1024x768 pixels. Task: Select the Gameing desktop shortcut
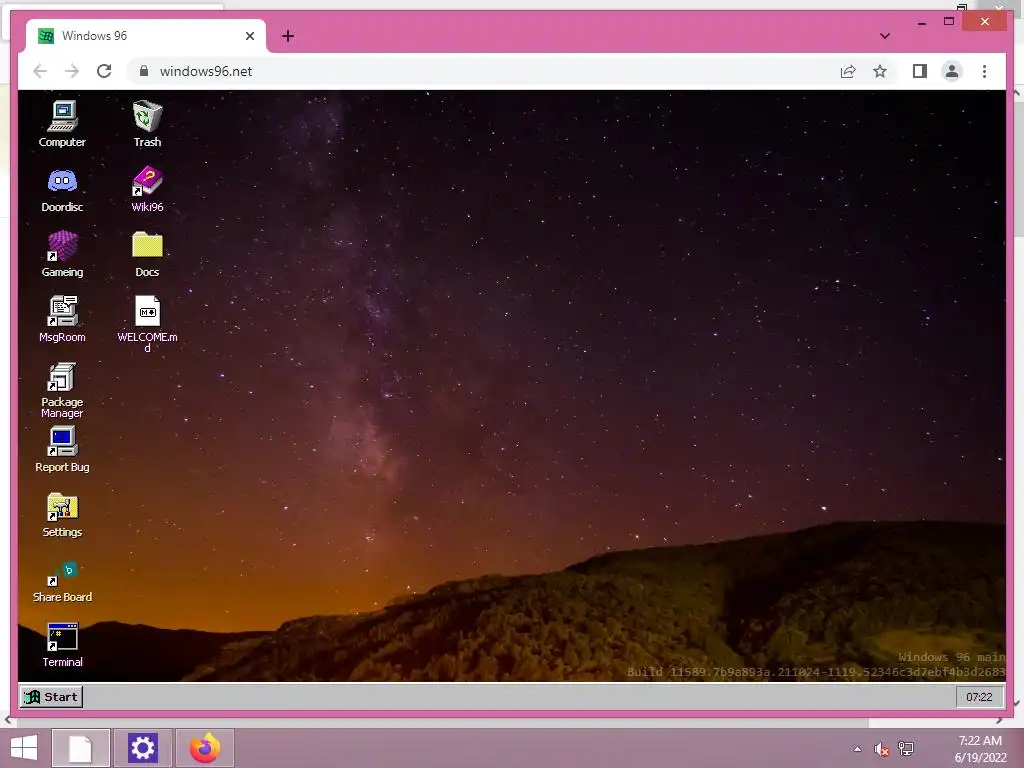[x=62, y=254]
